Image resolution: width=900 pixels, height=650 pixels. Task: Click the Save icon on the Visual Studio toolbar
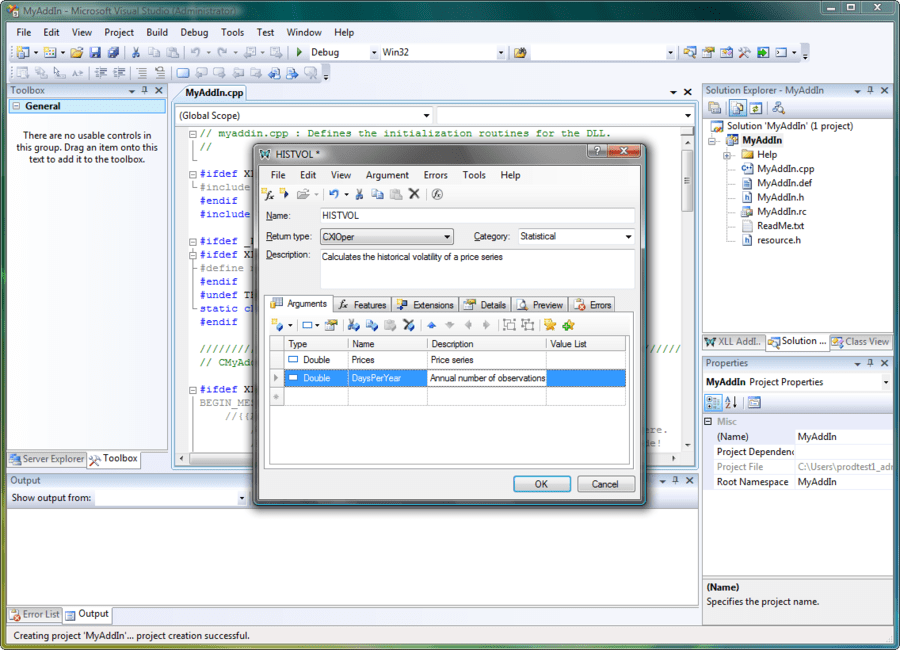click(x=95, y=51)
